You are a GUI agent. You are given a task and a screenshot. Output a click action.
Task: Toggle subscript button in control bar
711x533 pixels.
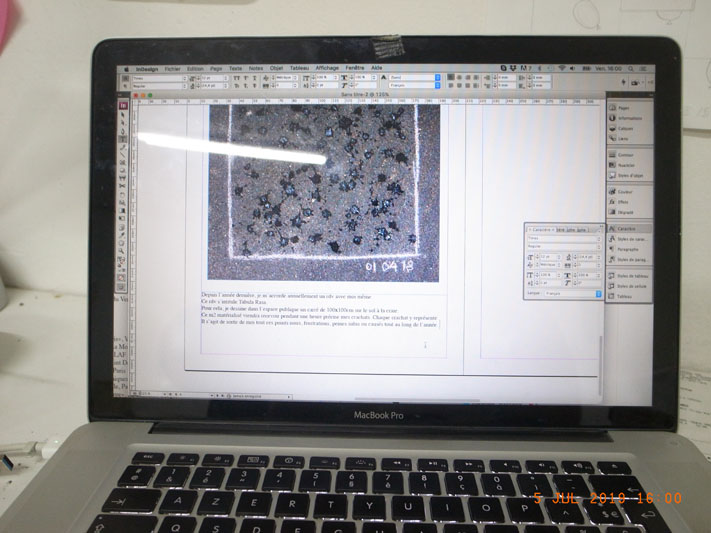click(246, 86)
